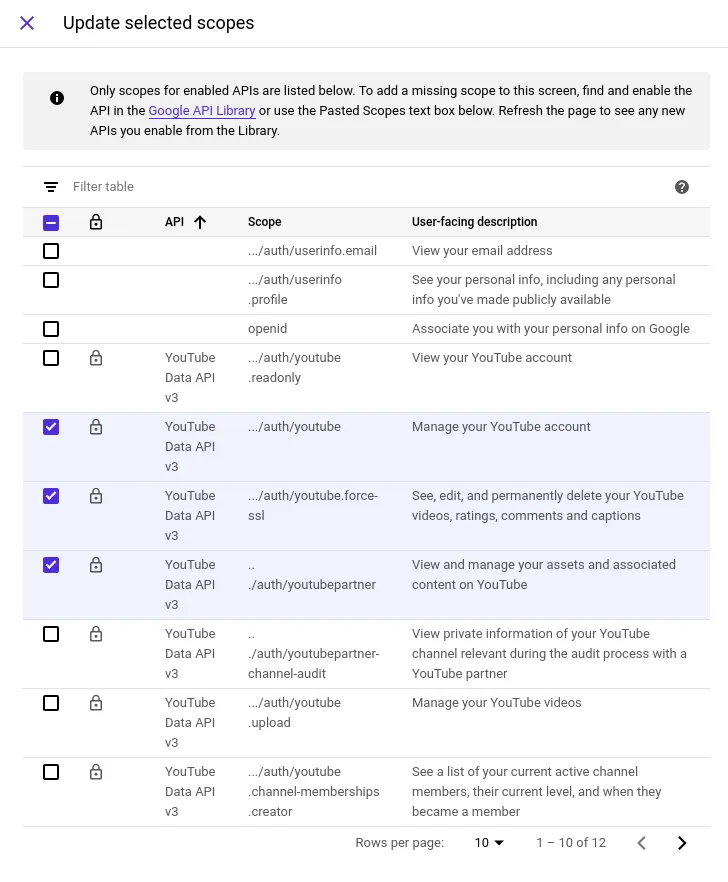Click the lock icon beside youtube.readonly scope
This screenshot has width=728, height=882.
pos(96,358)
